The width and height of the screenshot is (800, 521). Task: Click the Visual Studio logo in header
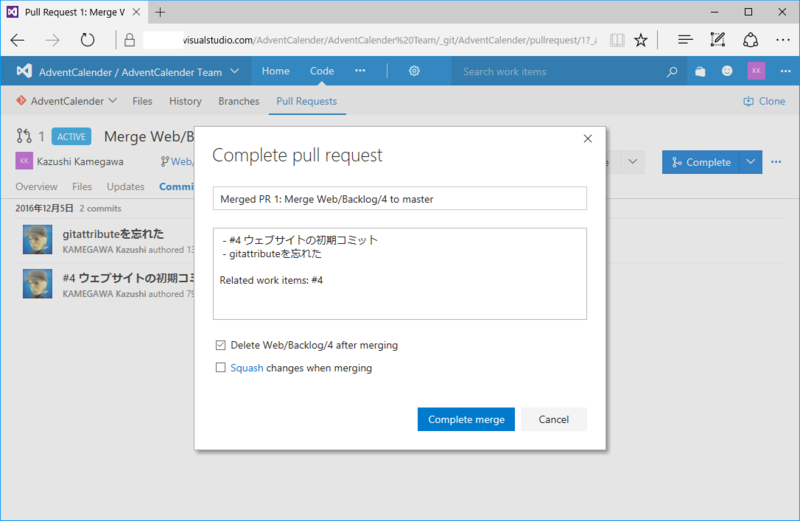24,71
